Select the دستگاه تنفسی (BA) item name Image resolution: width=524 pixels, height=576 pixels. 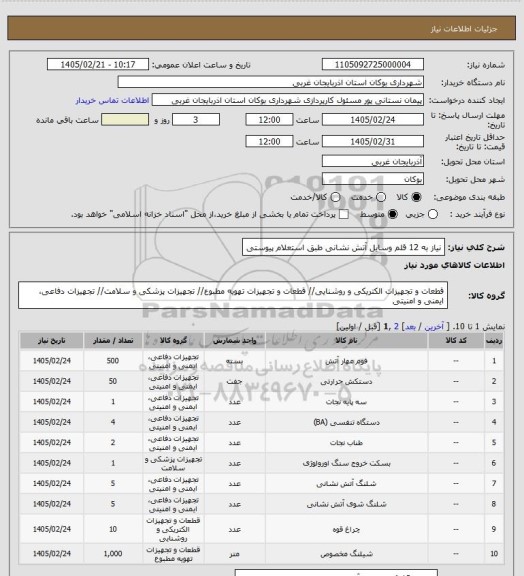346,422
